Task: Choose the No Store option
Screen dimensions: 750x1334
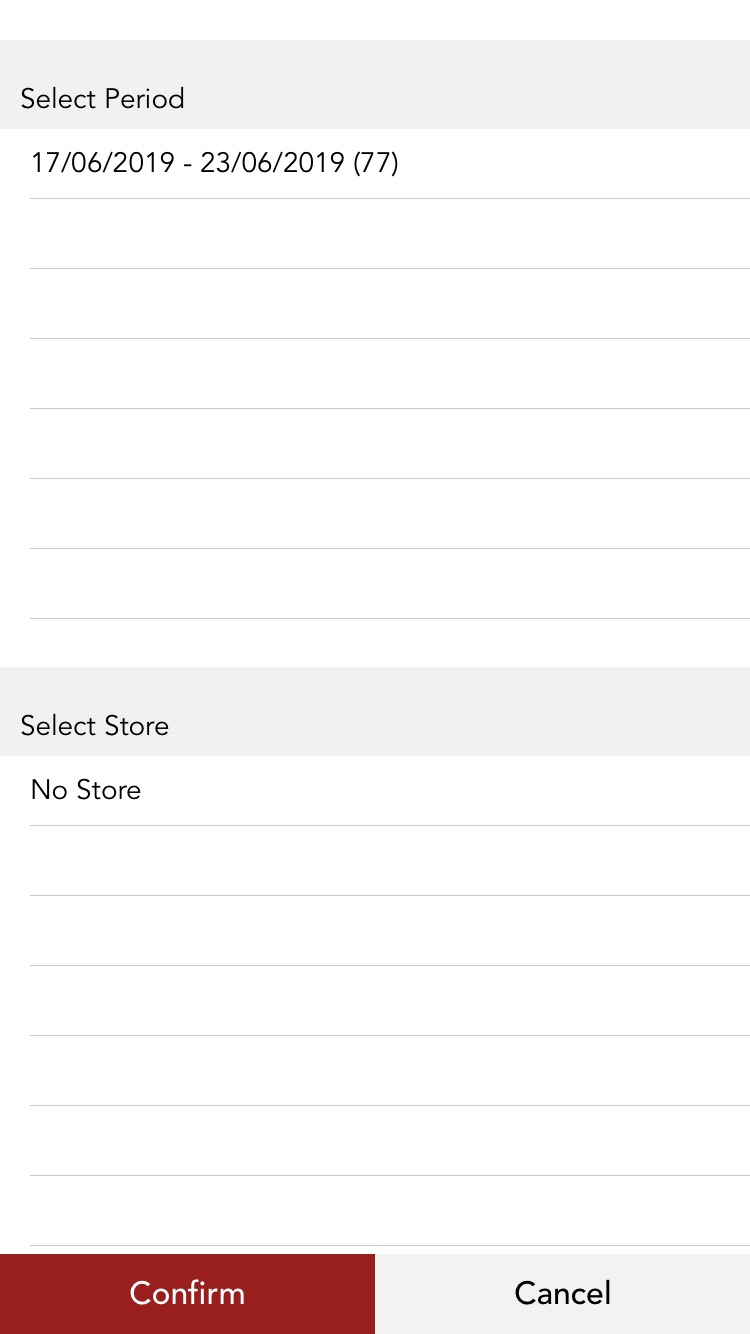Action: coord(86,790)
